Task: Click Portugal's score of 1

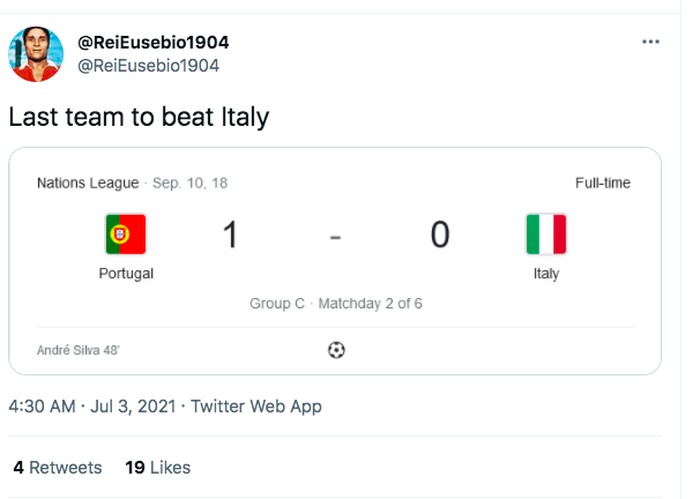Action: (x=231, y=236)
